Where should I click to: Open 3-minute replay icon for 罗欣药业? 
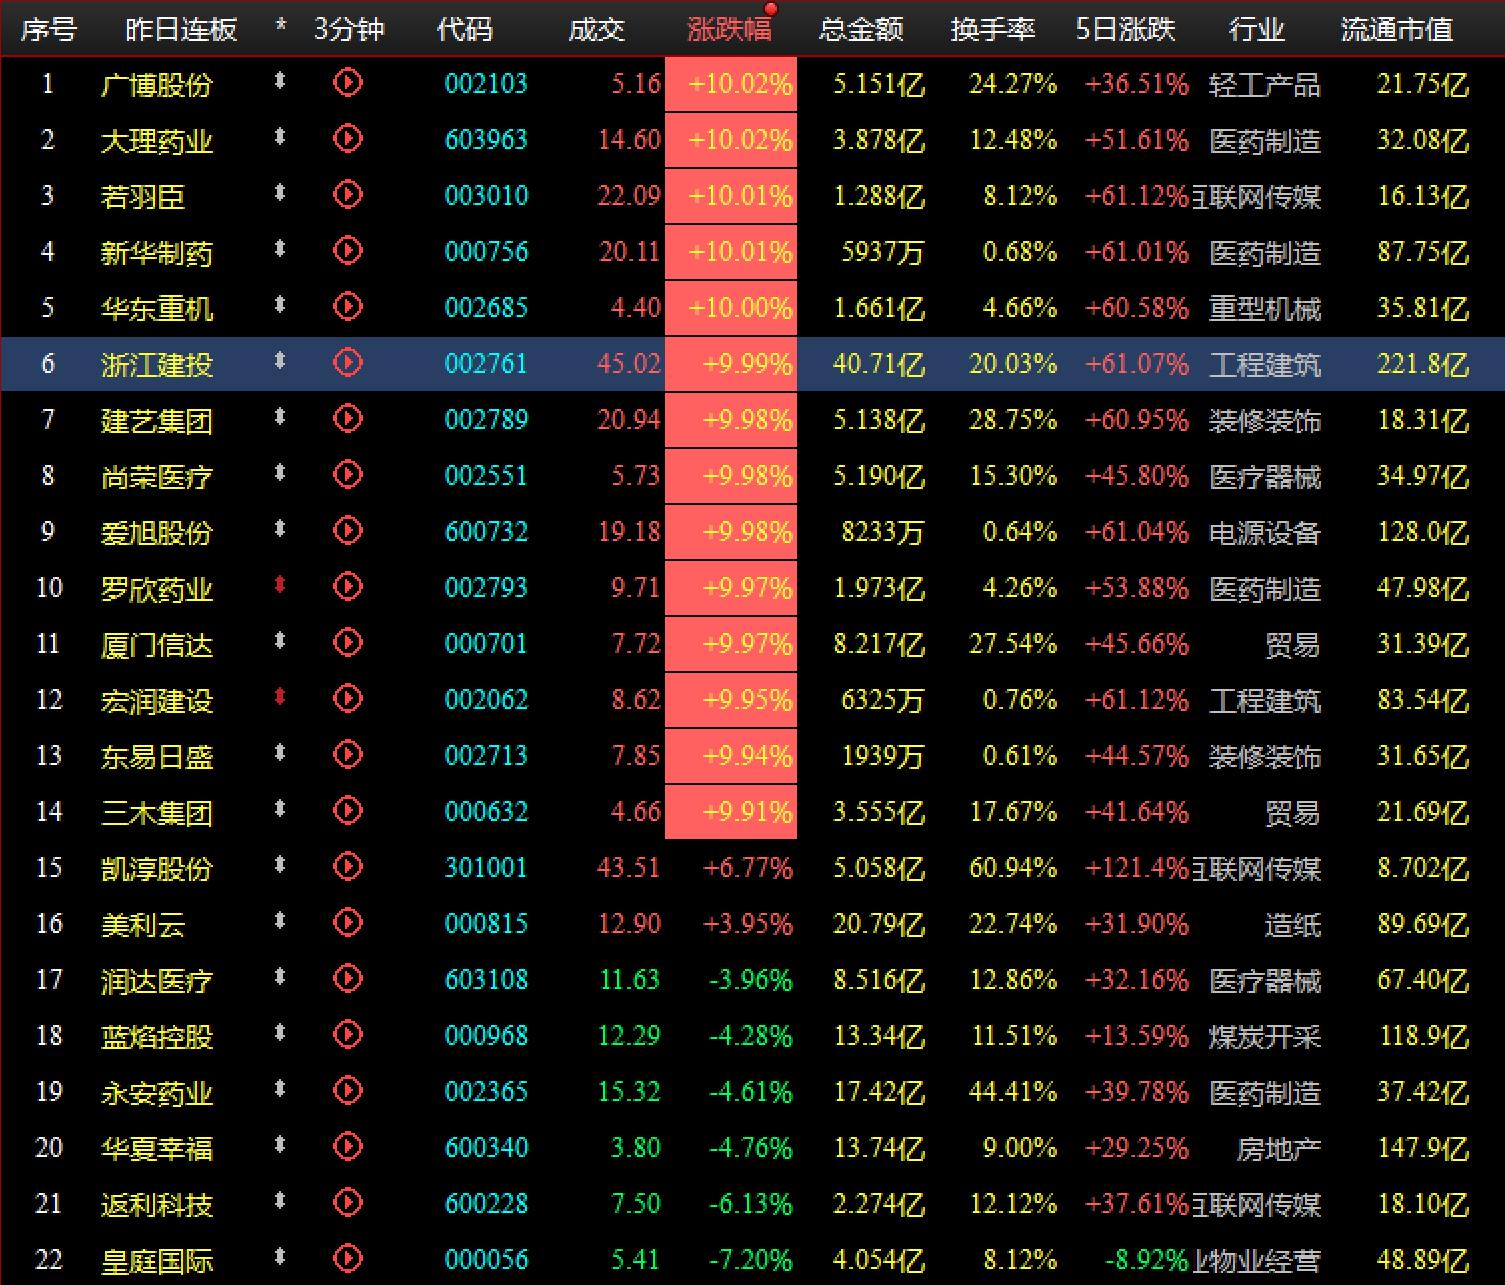pyautogui.click(x=347, y=586)
